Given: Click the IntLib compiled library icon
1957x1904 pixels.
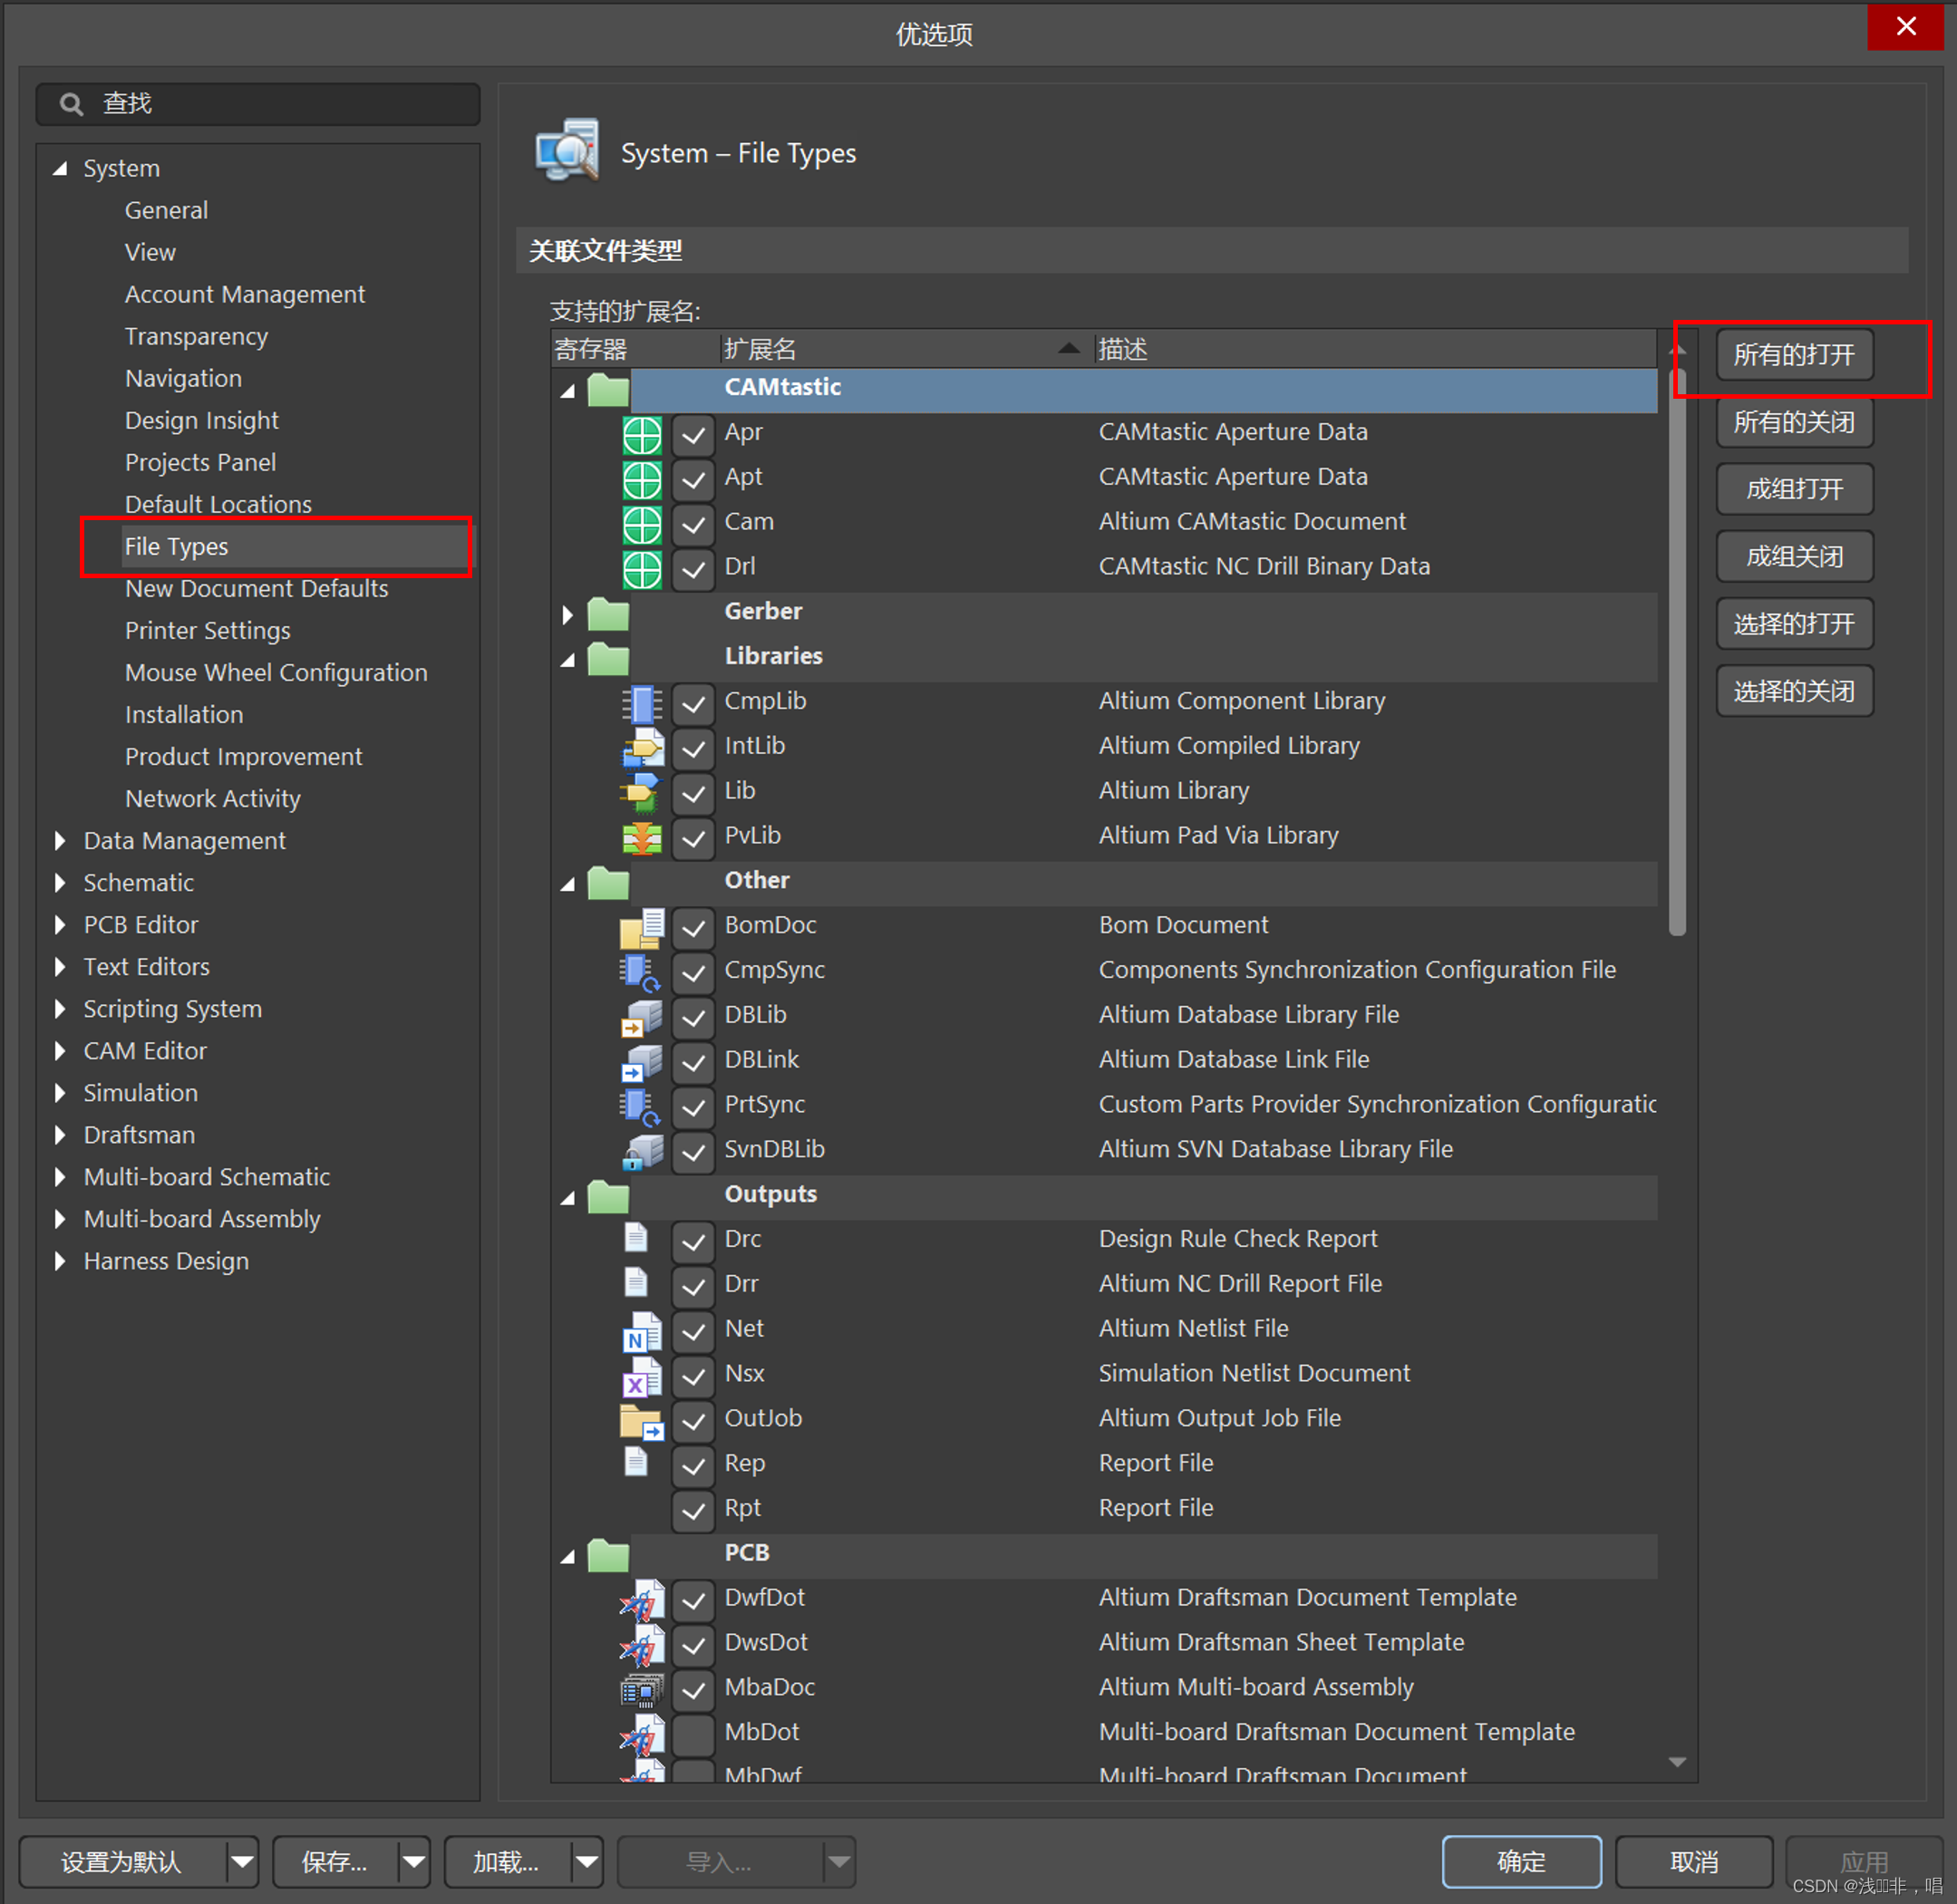Looking at the screenshot, I should click(x=642, y=747).
